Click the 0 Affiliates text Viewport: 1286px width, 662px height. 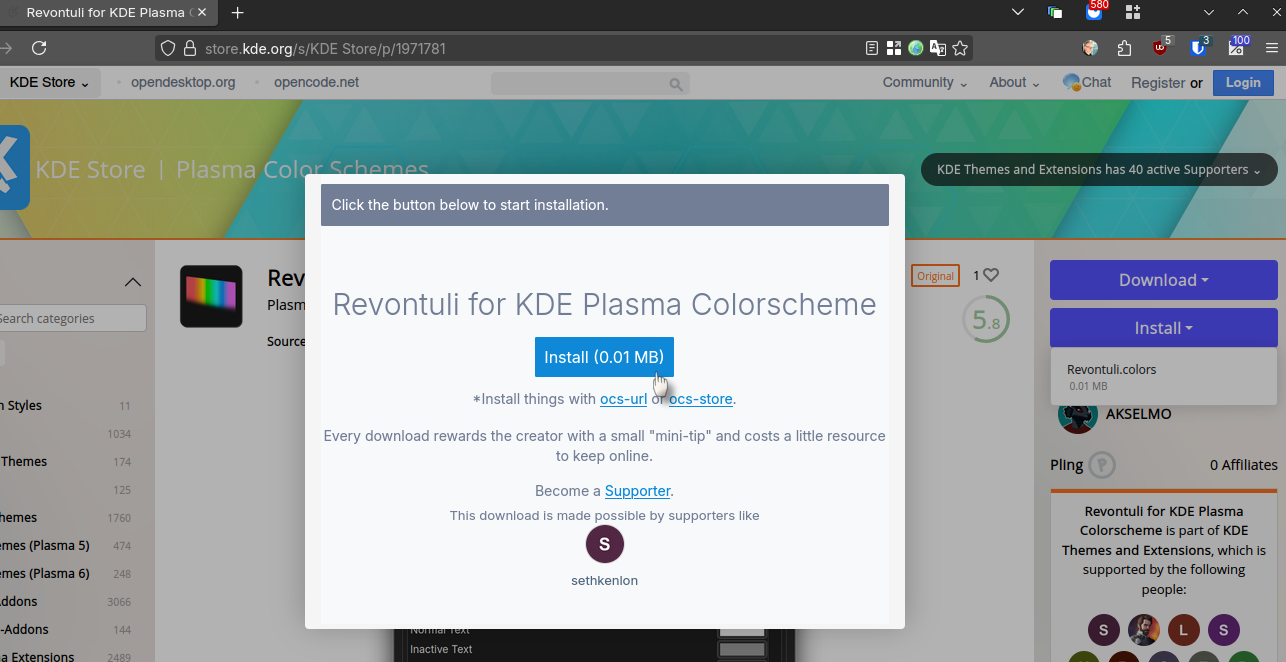click(x=1243, y=465)
